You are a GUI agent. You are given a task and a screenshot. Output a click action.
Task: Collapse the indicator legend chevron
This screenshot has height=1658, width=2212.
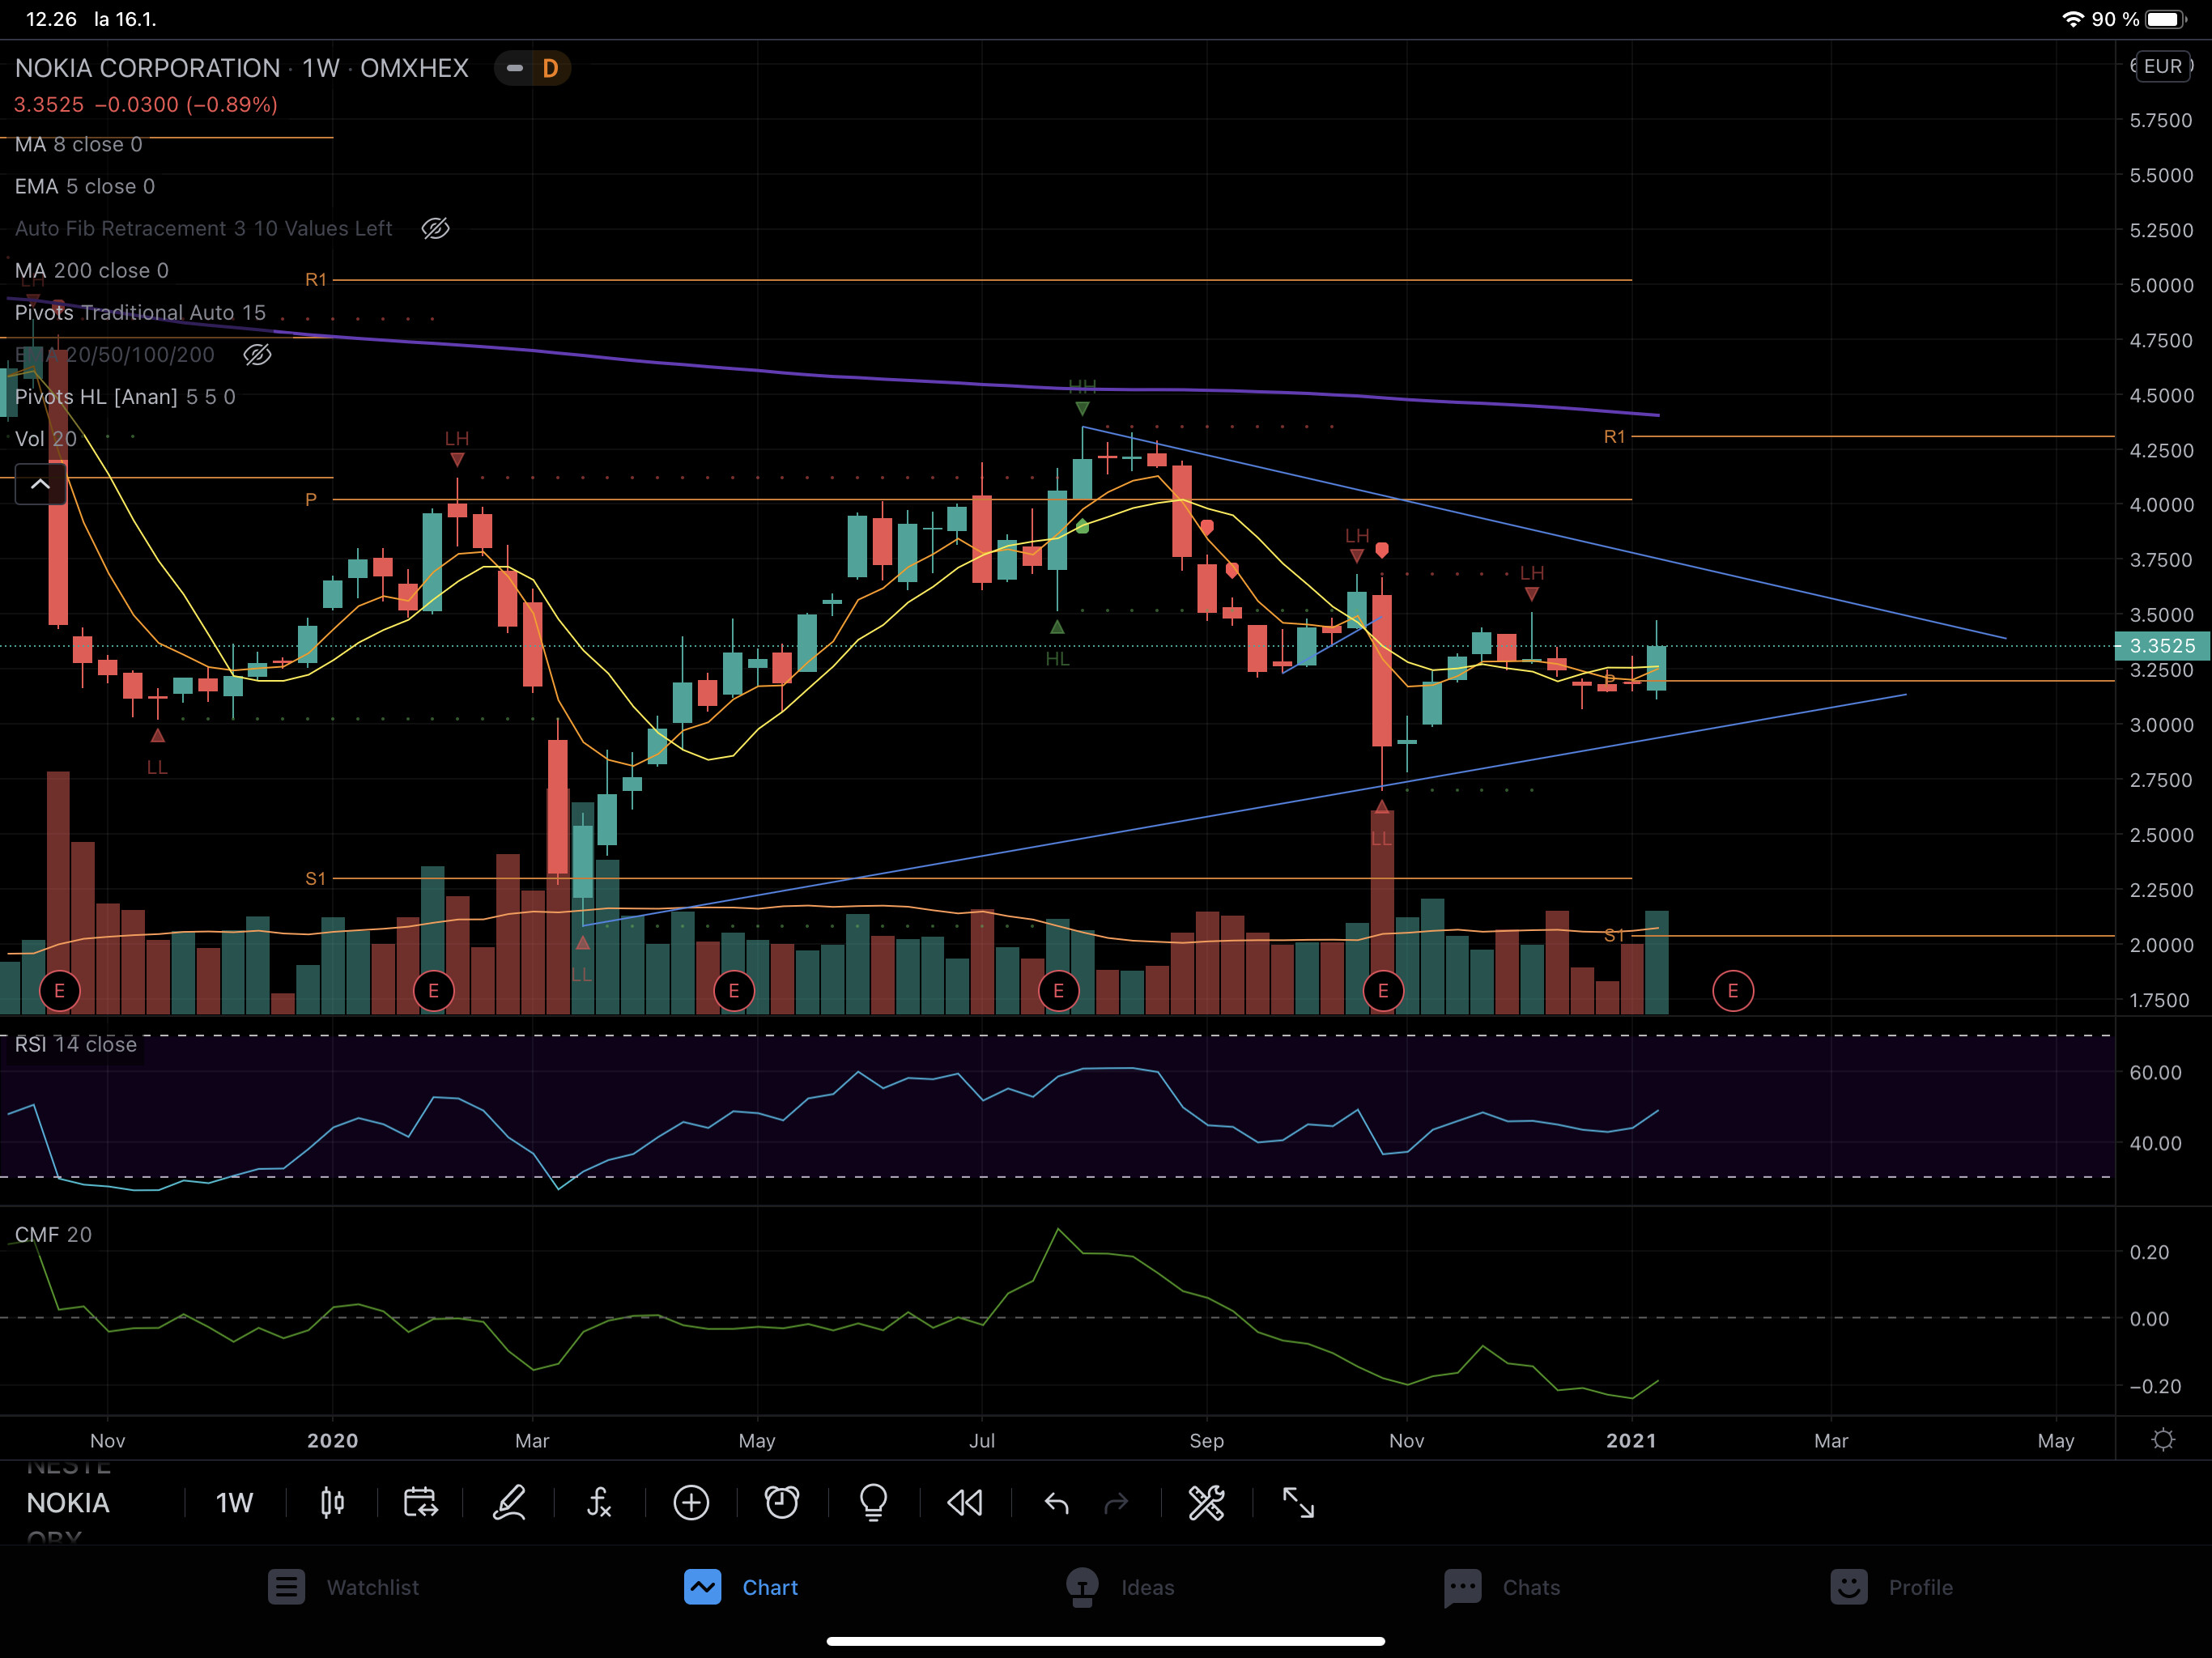(40, 484)
